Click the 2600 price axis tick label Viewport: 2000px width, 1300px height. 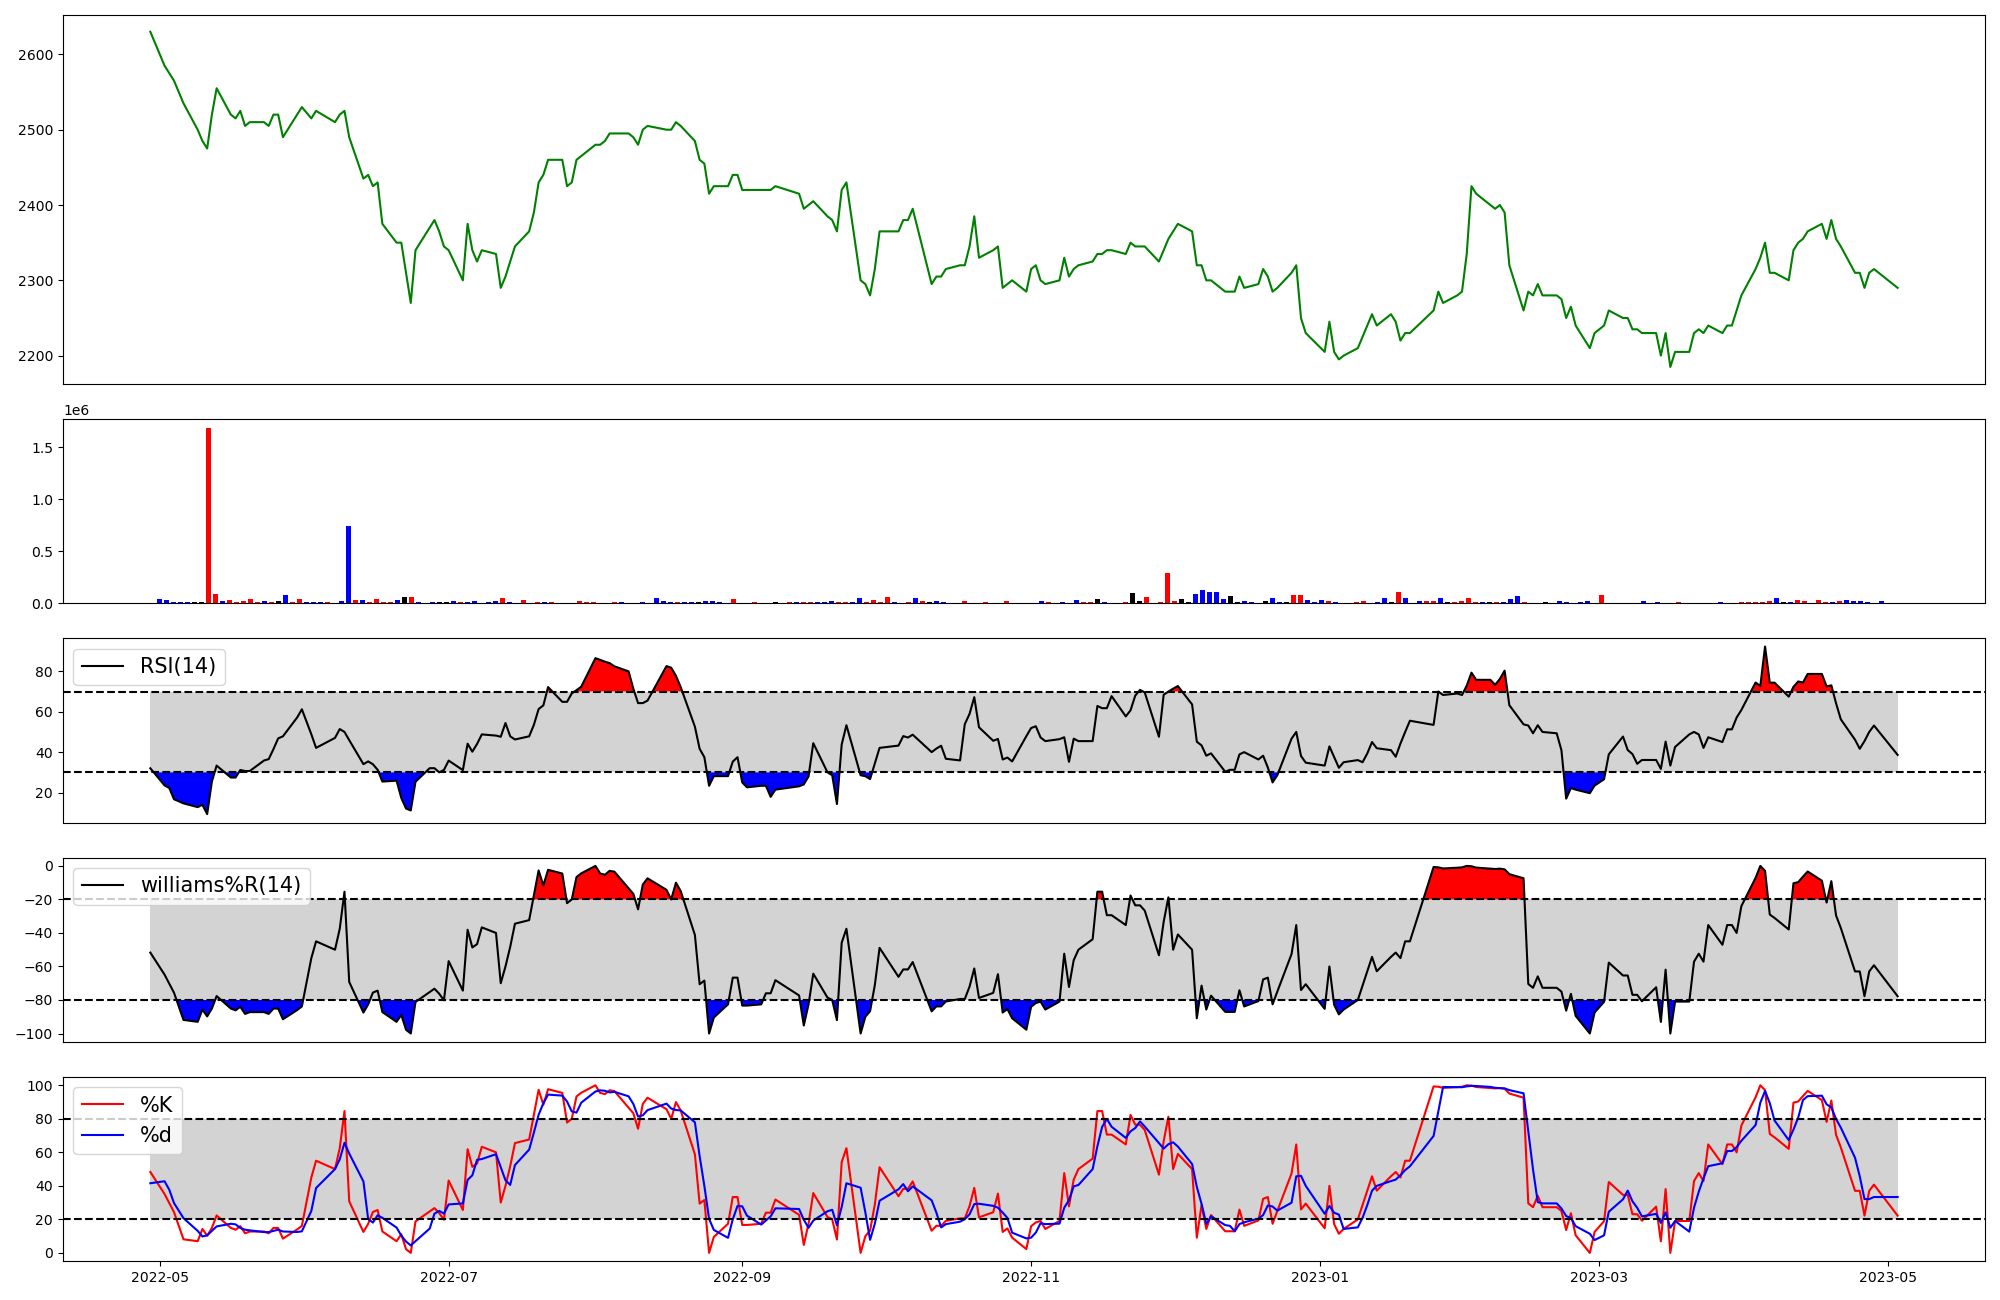tap(36, 55)
